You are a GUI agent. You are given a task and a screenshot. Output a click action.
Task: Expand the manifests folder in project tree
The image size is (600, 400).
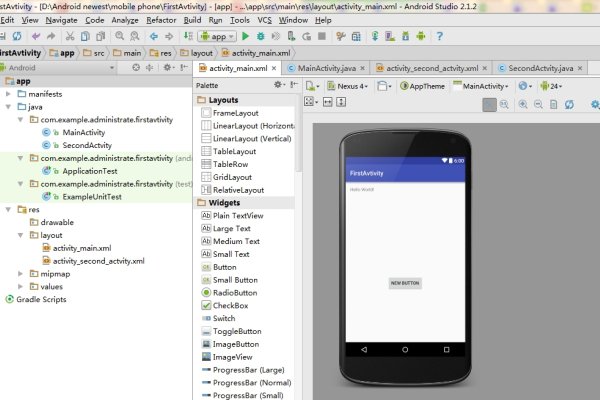8,93
